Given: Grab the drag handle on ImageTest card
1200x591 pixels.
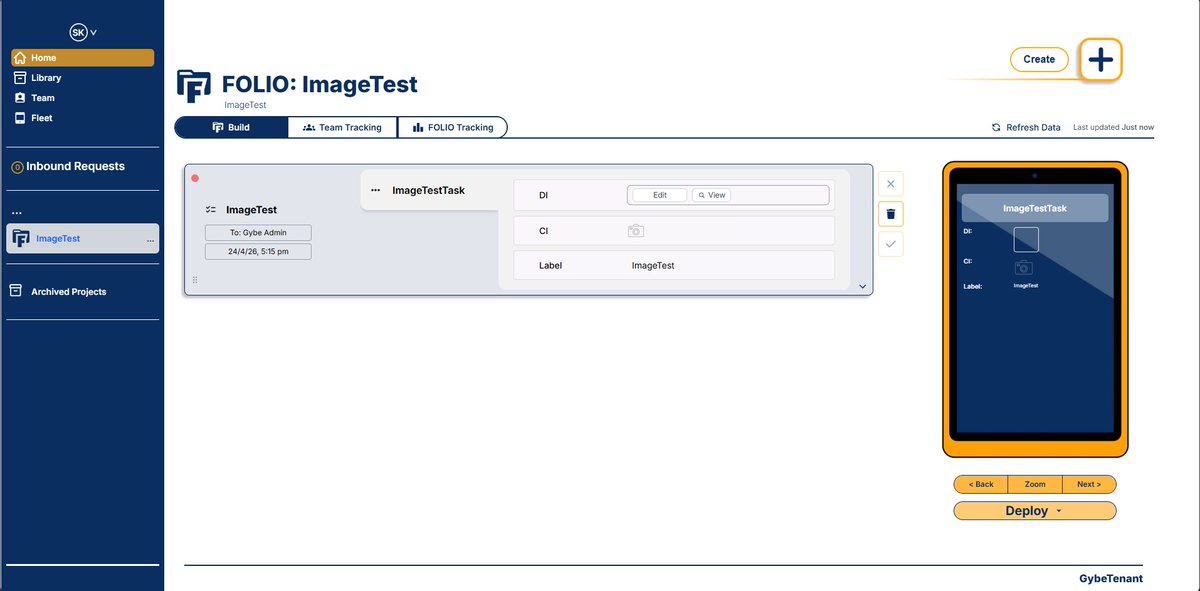Looking at the screenshot, I should tap(195, 280).
